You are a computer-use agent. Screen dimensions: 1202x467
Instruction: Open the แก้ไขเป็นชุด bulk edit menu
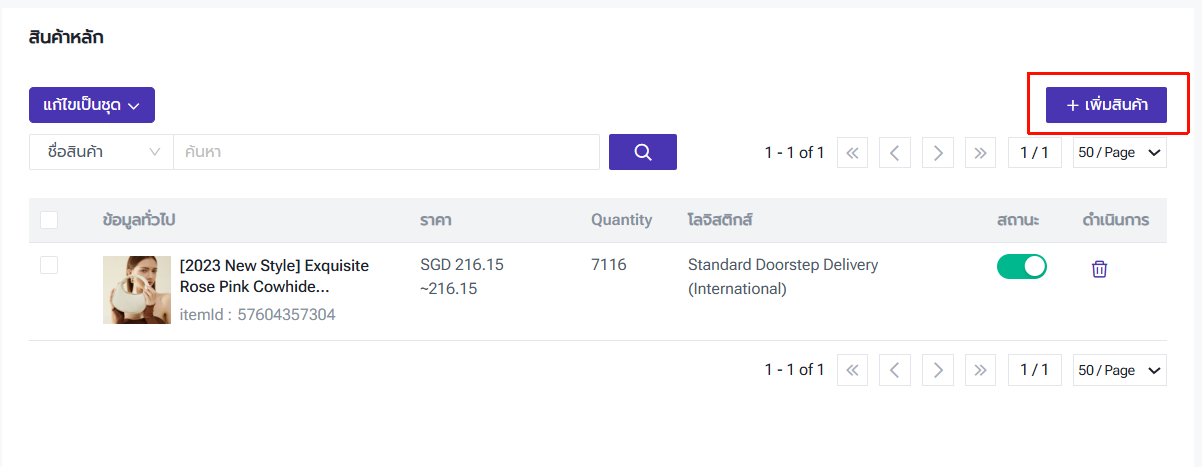tap(92, 105)
